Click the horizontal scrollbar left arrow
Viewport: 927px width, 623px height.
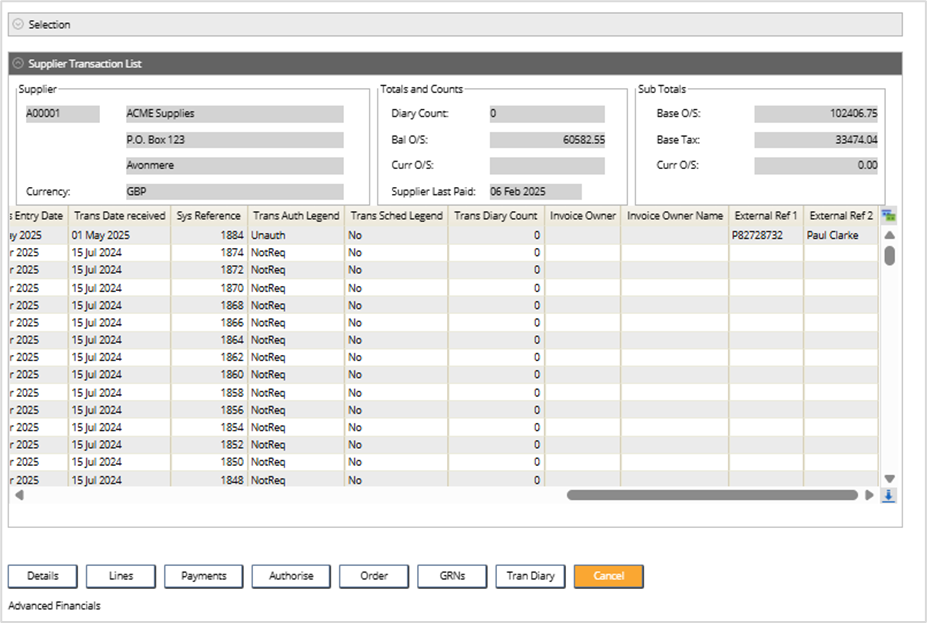coord(20,495)
